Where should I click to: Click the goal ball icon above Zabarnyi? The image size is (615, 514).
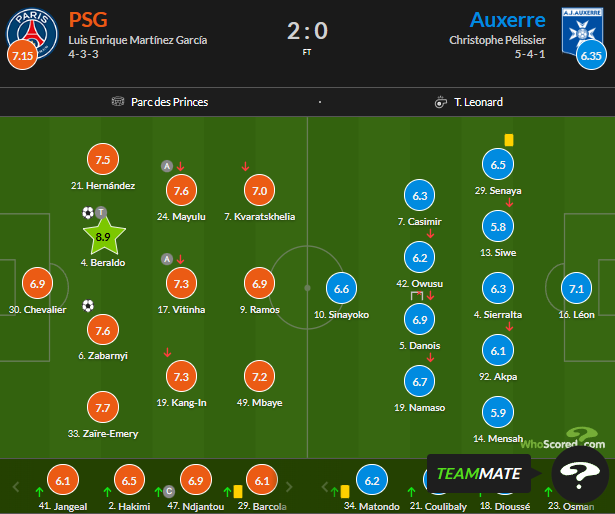tap(88, 306)
